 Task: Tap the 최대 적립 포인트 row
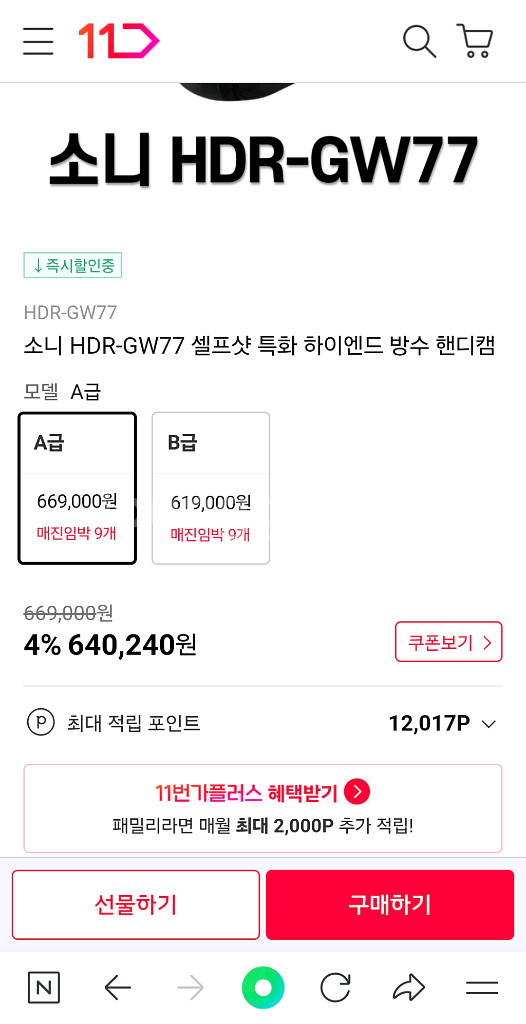263,724
